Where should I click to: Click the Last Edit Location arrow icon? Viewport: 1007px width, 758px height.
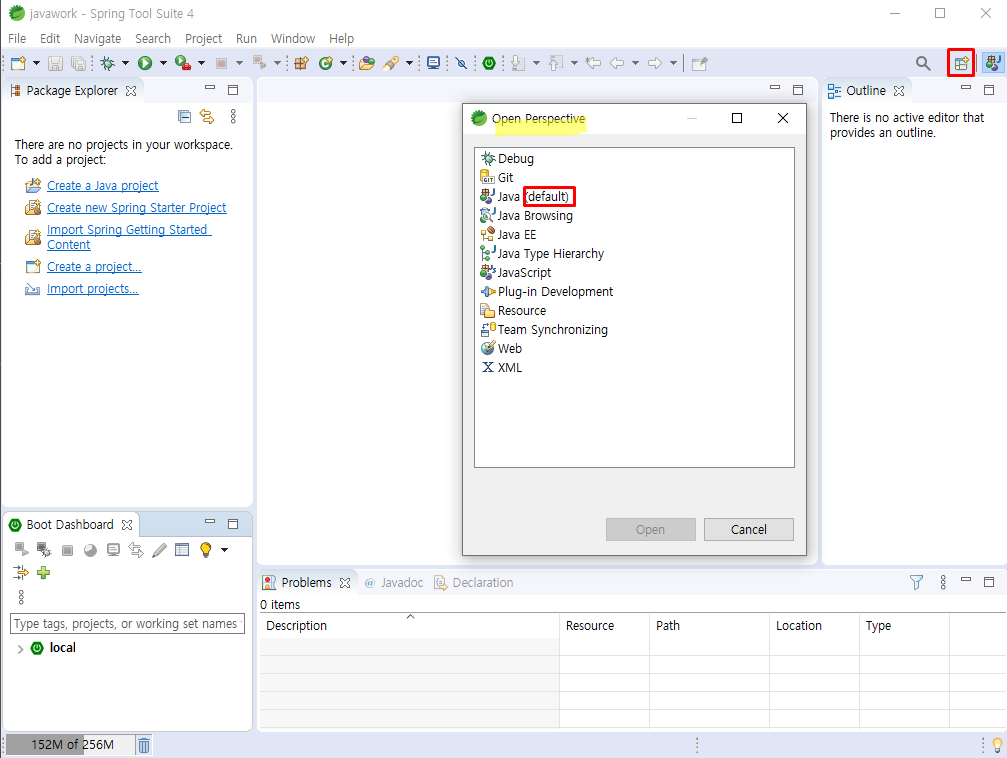593,63
